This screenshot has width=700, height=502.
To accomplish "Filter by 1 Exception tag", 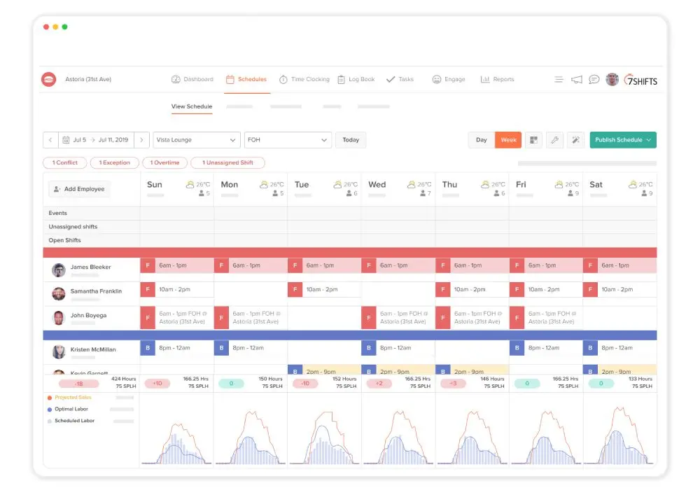I will (114, 163).
